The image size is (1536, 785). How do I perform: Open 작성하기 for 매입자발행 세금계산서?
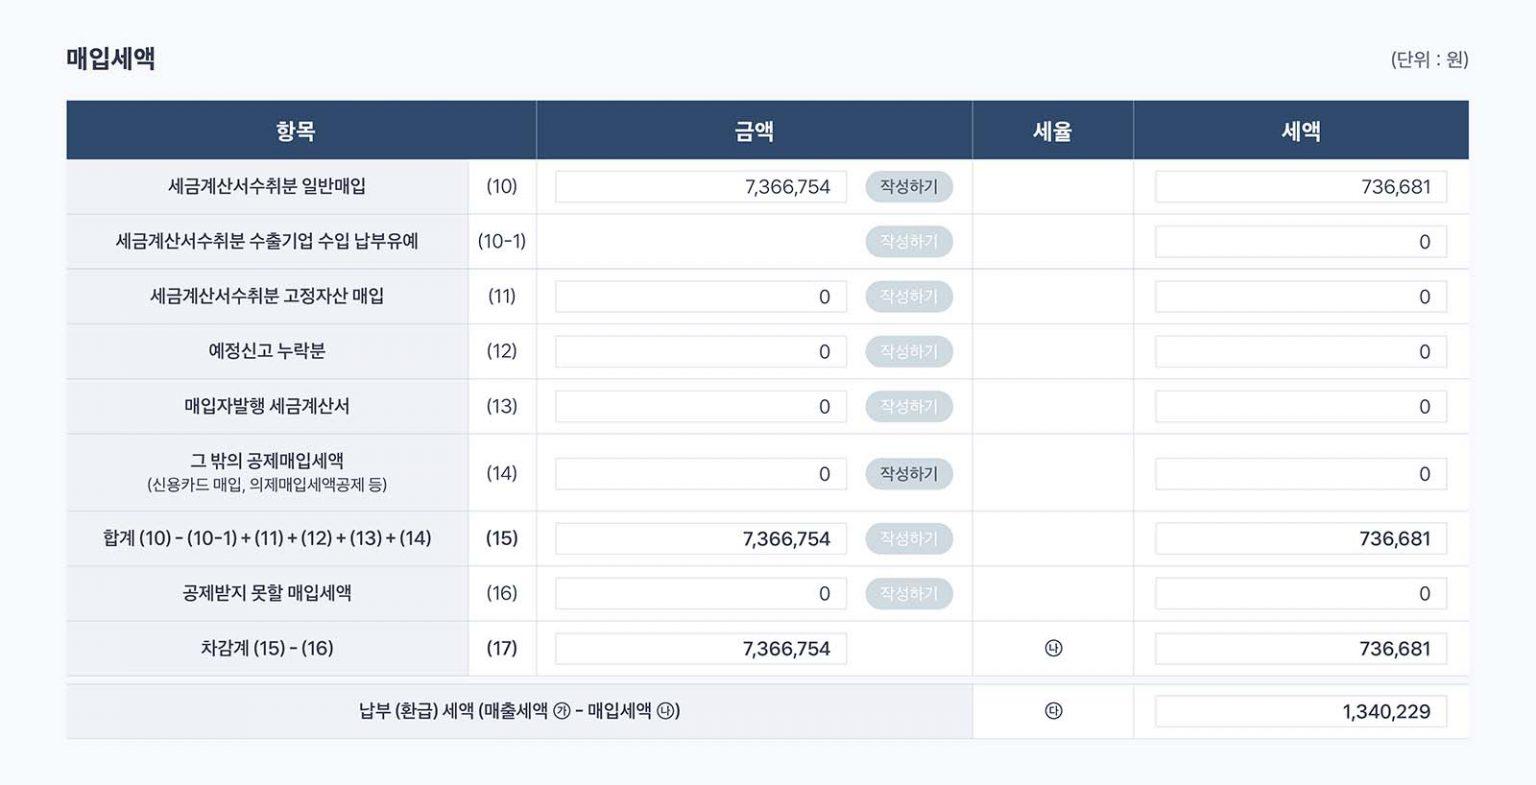tap(908, 407)
